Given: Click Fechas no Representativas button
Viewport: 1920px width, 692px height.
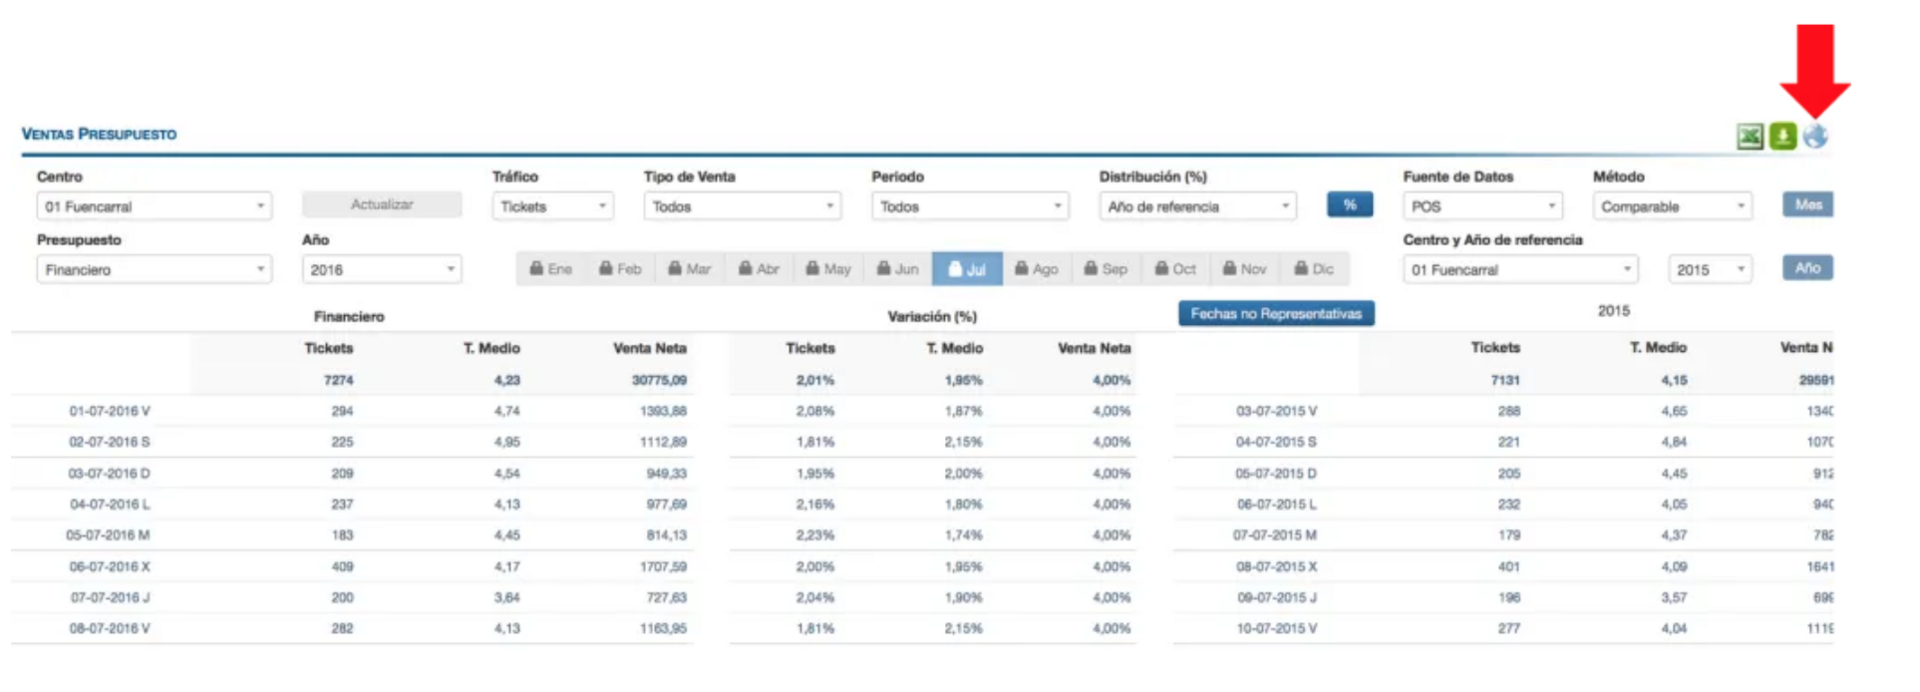Looking at the screenshot, I should pyautogui.click(x=1276, y=314).
